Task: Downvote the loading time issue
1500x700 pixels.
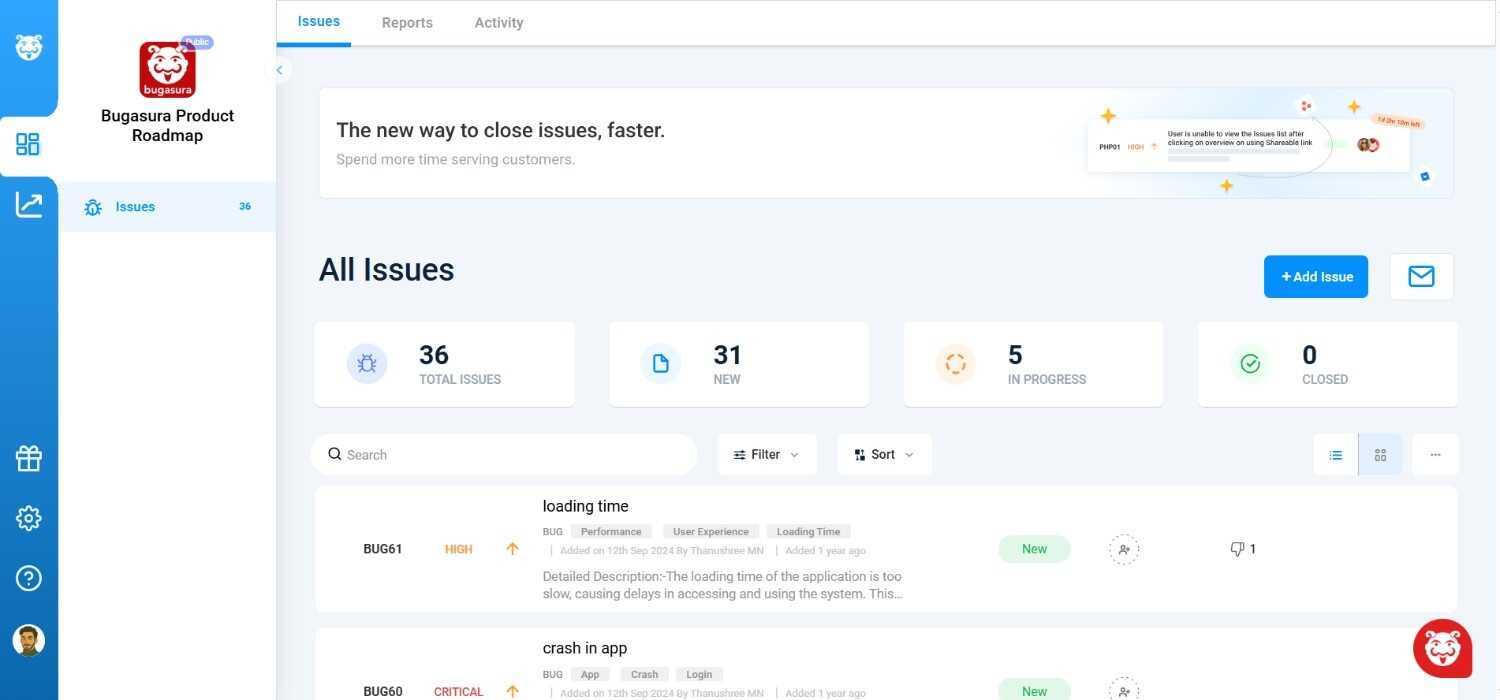Action: [x=1237, y=549]
